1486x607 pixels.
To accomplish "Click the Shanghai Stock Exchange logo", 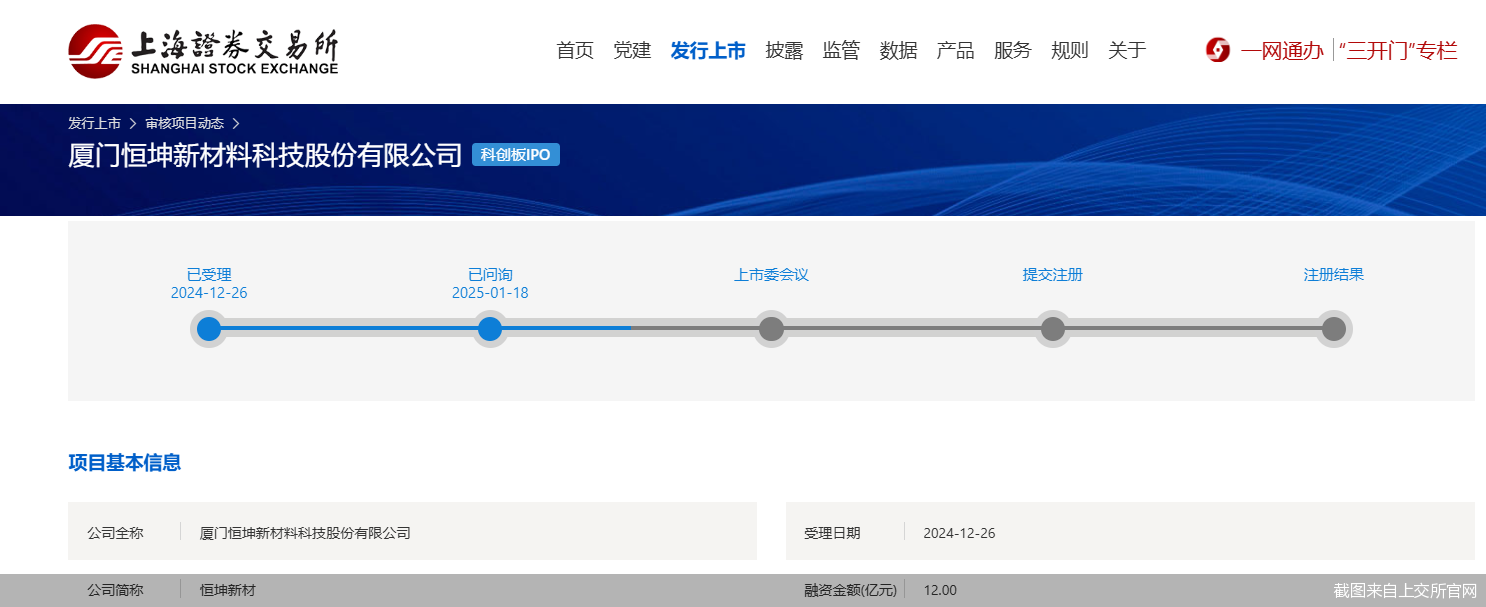I will [200, 50].
